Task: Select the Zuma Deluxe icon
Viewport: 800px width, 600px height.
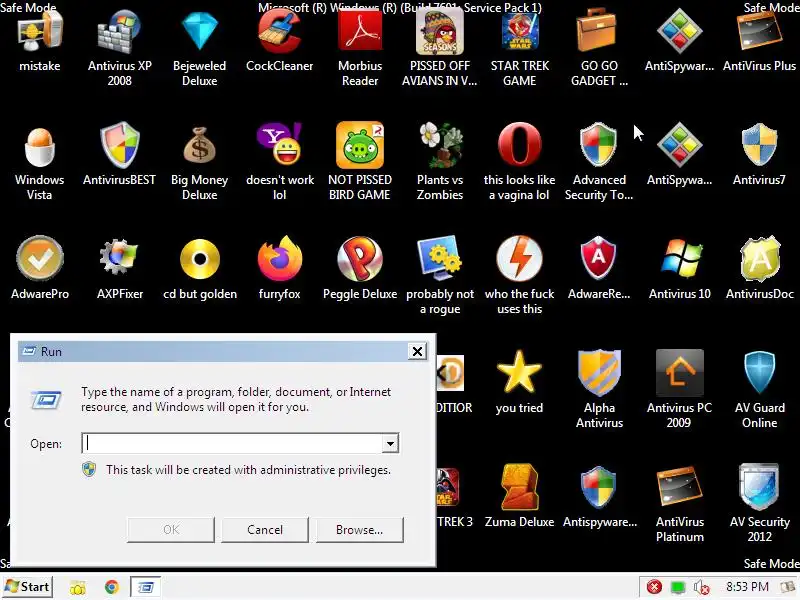Action: [x=519, y=487]
